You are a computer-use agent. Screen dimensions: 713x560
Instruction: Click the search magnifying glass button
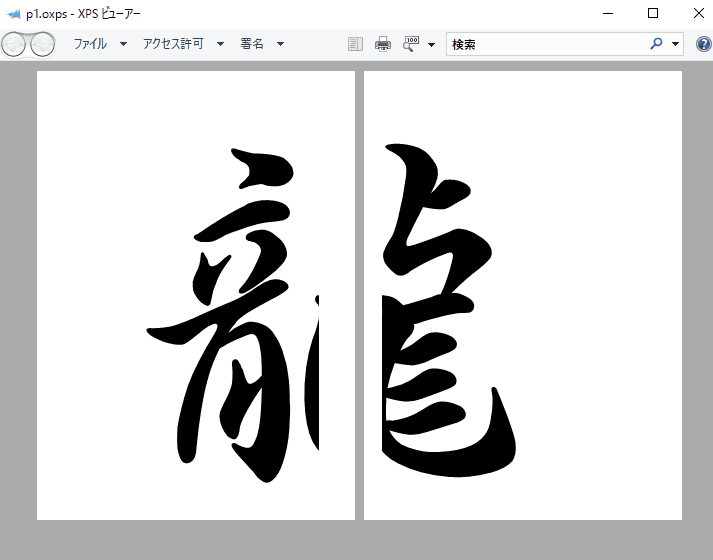656,44
